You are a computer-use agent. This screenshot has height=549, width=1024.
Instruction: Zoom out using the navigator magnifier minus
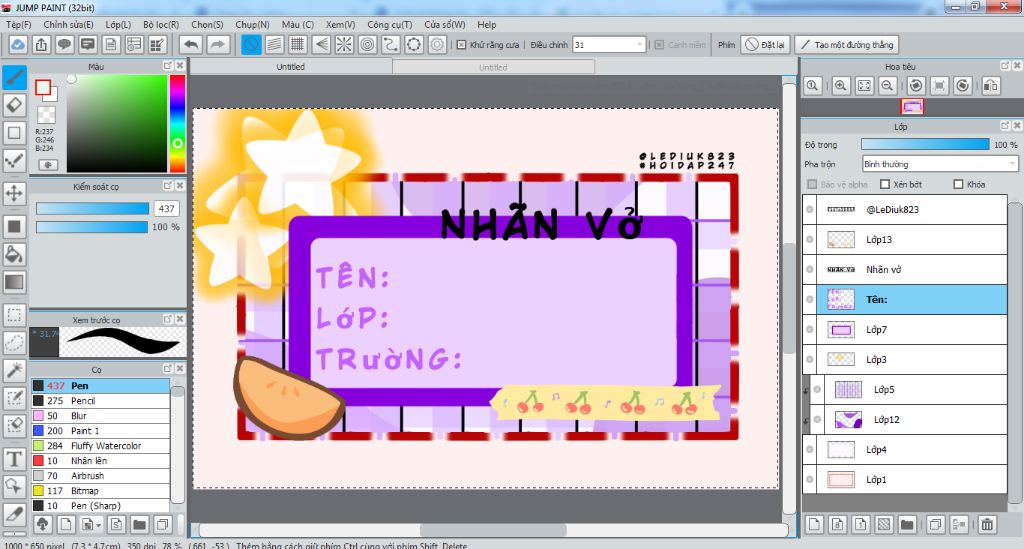pos(887,86)
